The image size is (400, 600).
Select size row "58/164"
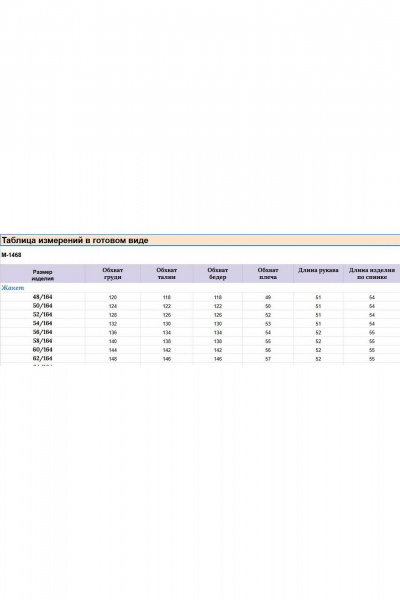tap(42, 341)
